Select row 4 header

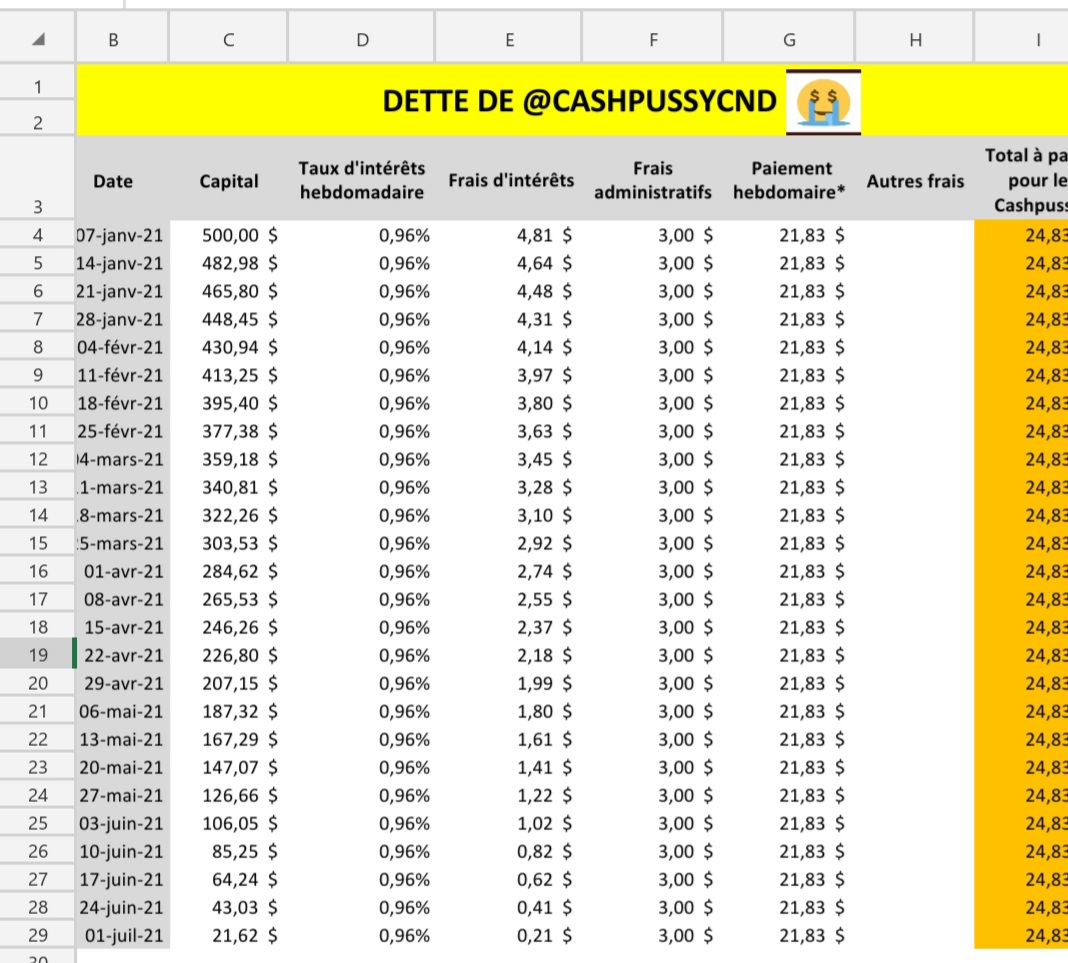(37, 235)
